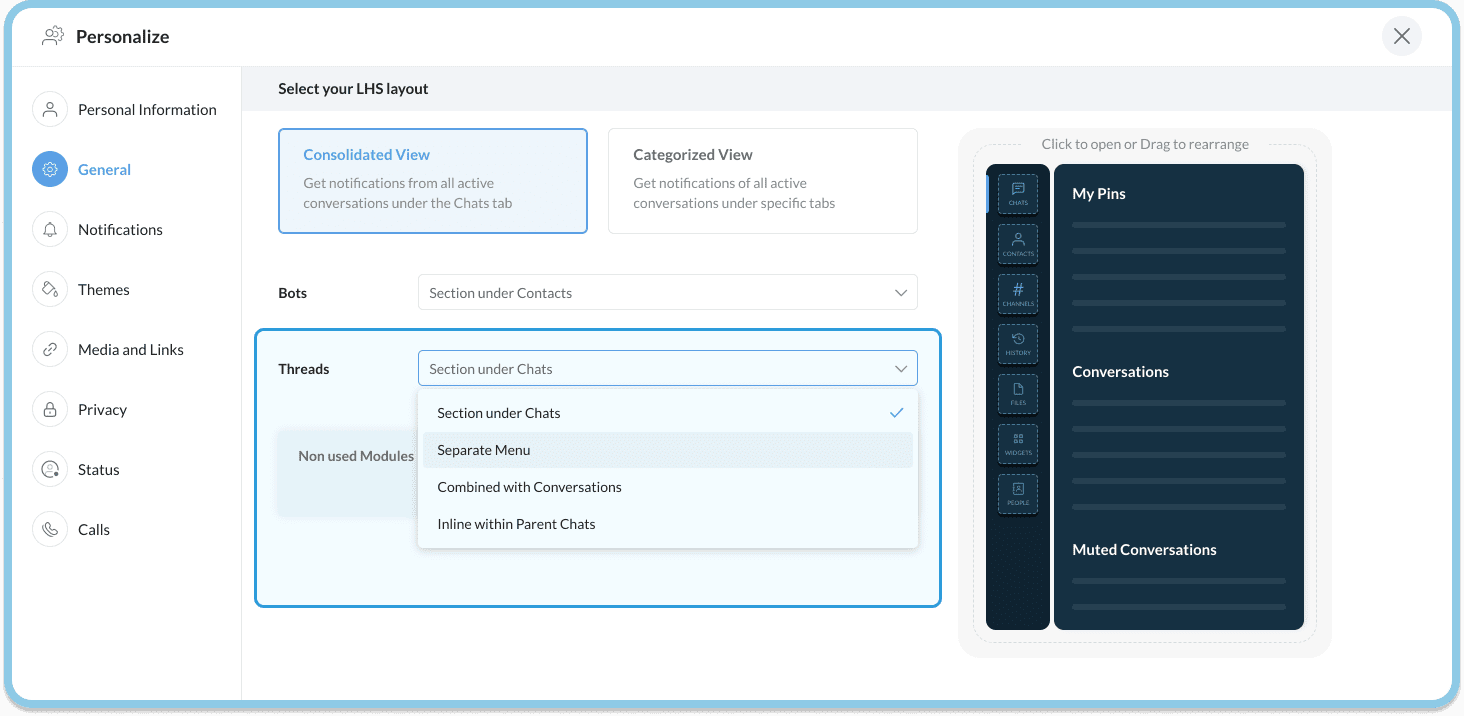
Task: Click the My Pins section in preview
Action: [x=1099, y=194]
